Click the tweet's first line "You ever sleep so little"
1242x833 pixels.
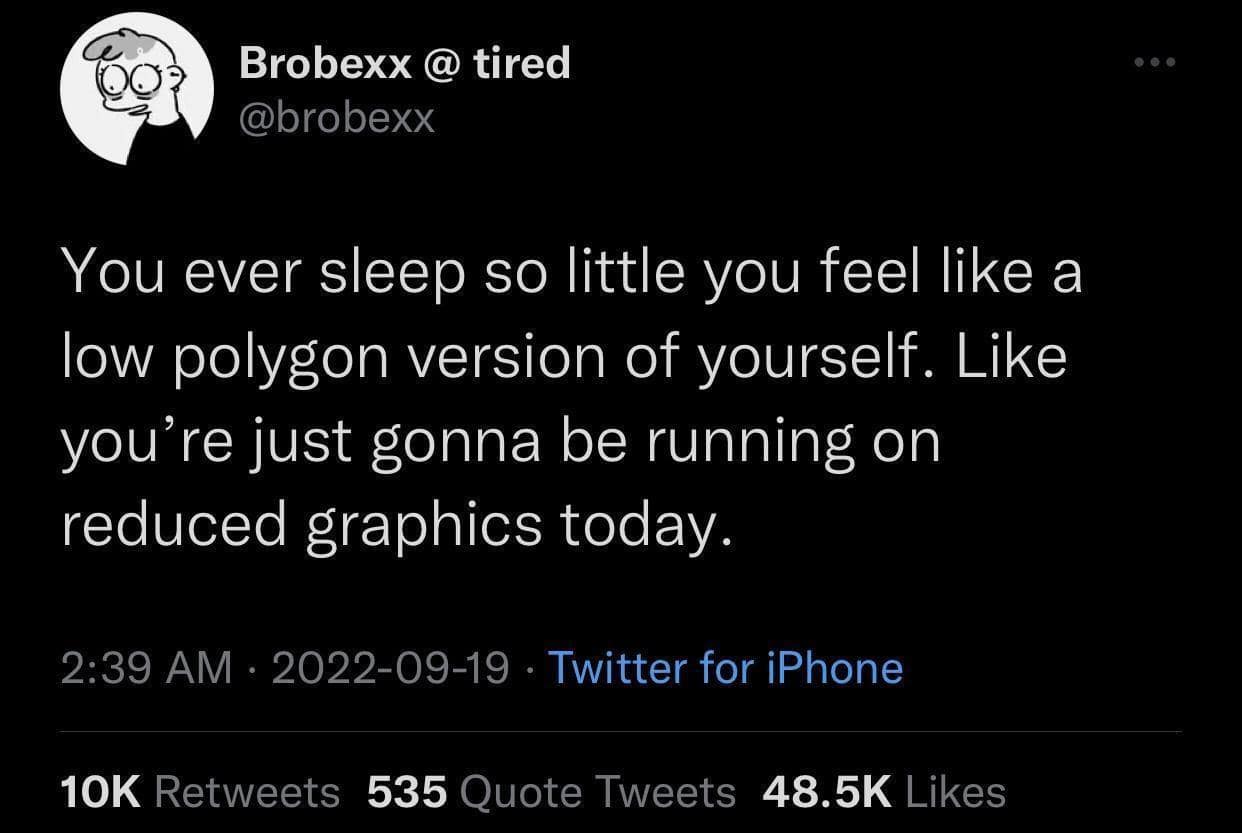pyautogui.click(x=300, y=272)
